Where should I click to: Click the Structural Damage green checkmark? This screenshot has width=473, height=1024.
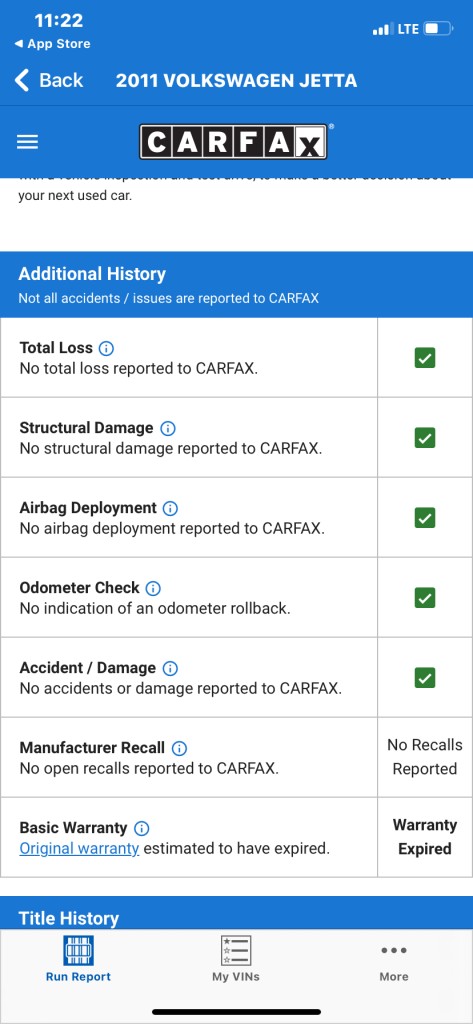pos(425,438)
